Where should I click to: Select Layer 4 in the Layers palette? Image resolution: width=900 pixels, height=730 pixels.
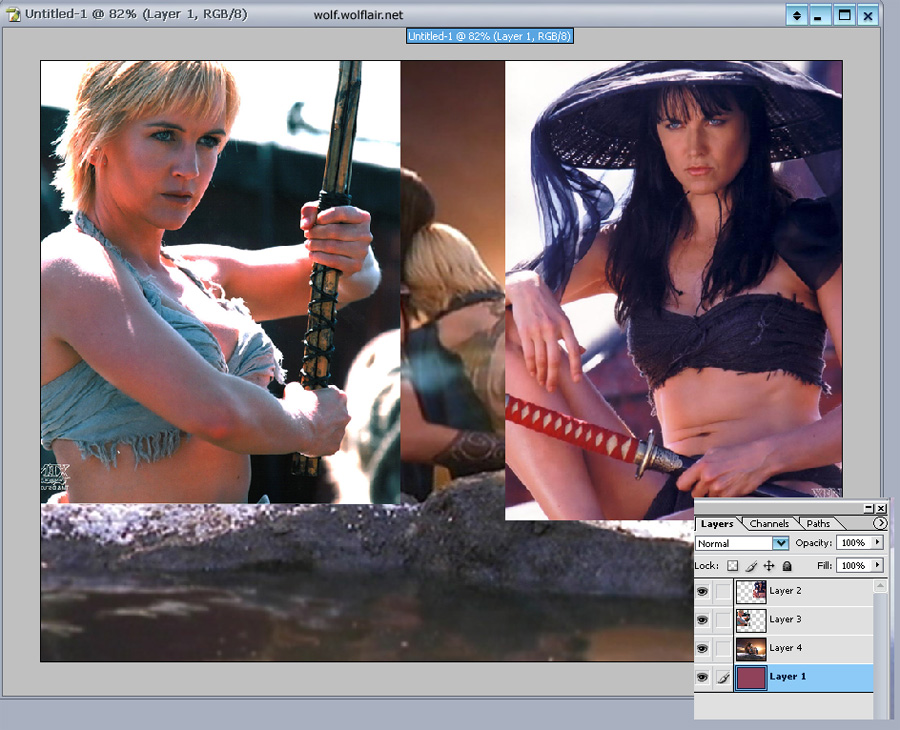pos(804,649)
